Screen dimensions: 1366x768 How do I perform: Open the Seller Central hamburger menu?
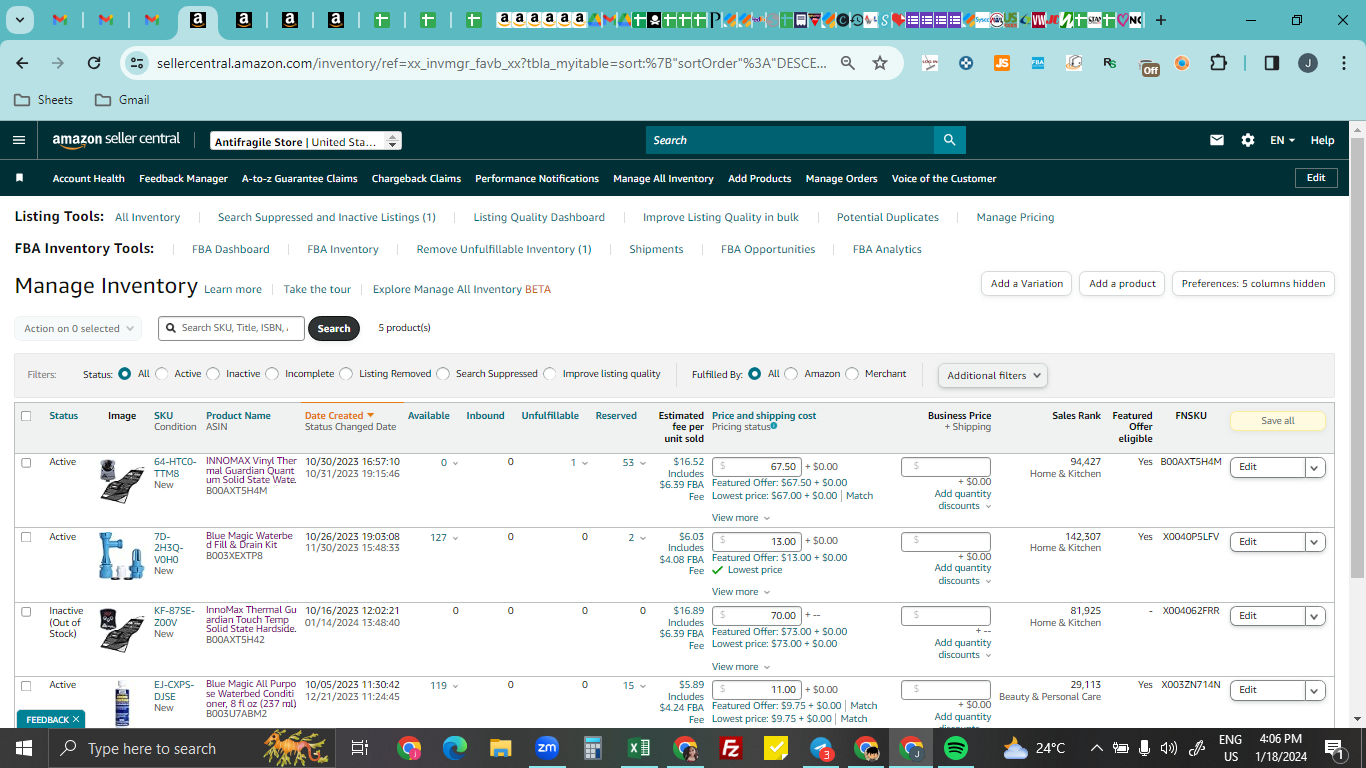pos(19,140)
